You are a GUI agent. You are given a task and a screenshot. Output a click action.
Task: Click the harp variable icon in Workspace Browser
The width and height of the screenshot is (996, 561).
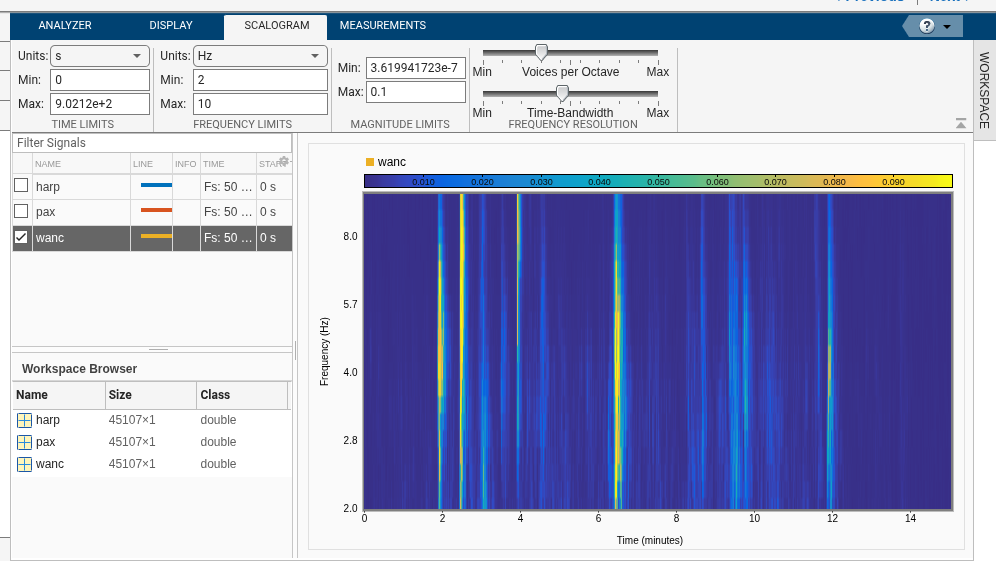pyautogui.click(x=25, y=420)
